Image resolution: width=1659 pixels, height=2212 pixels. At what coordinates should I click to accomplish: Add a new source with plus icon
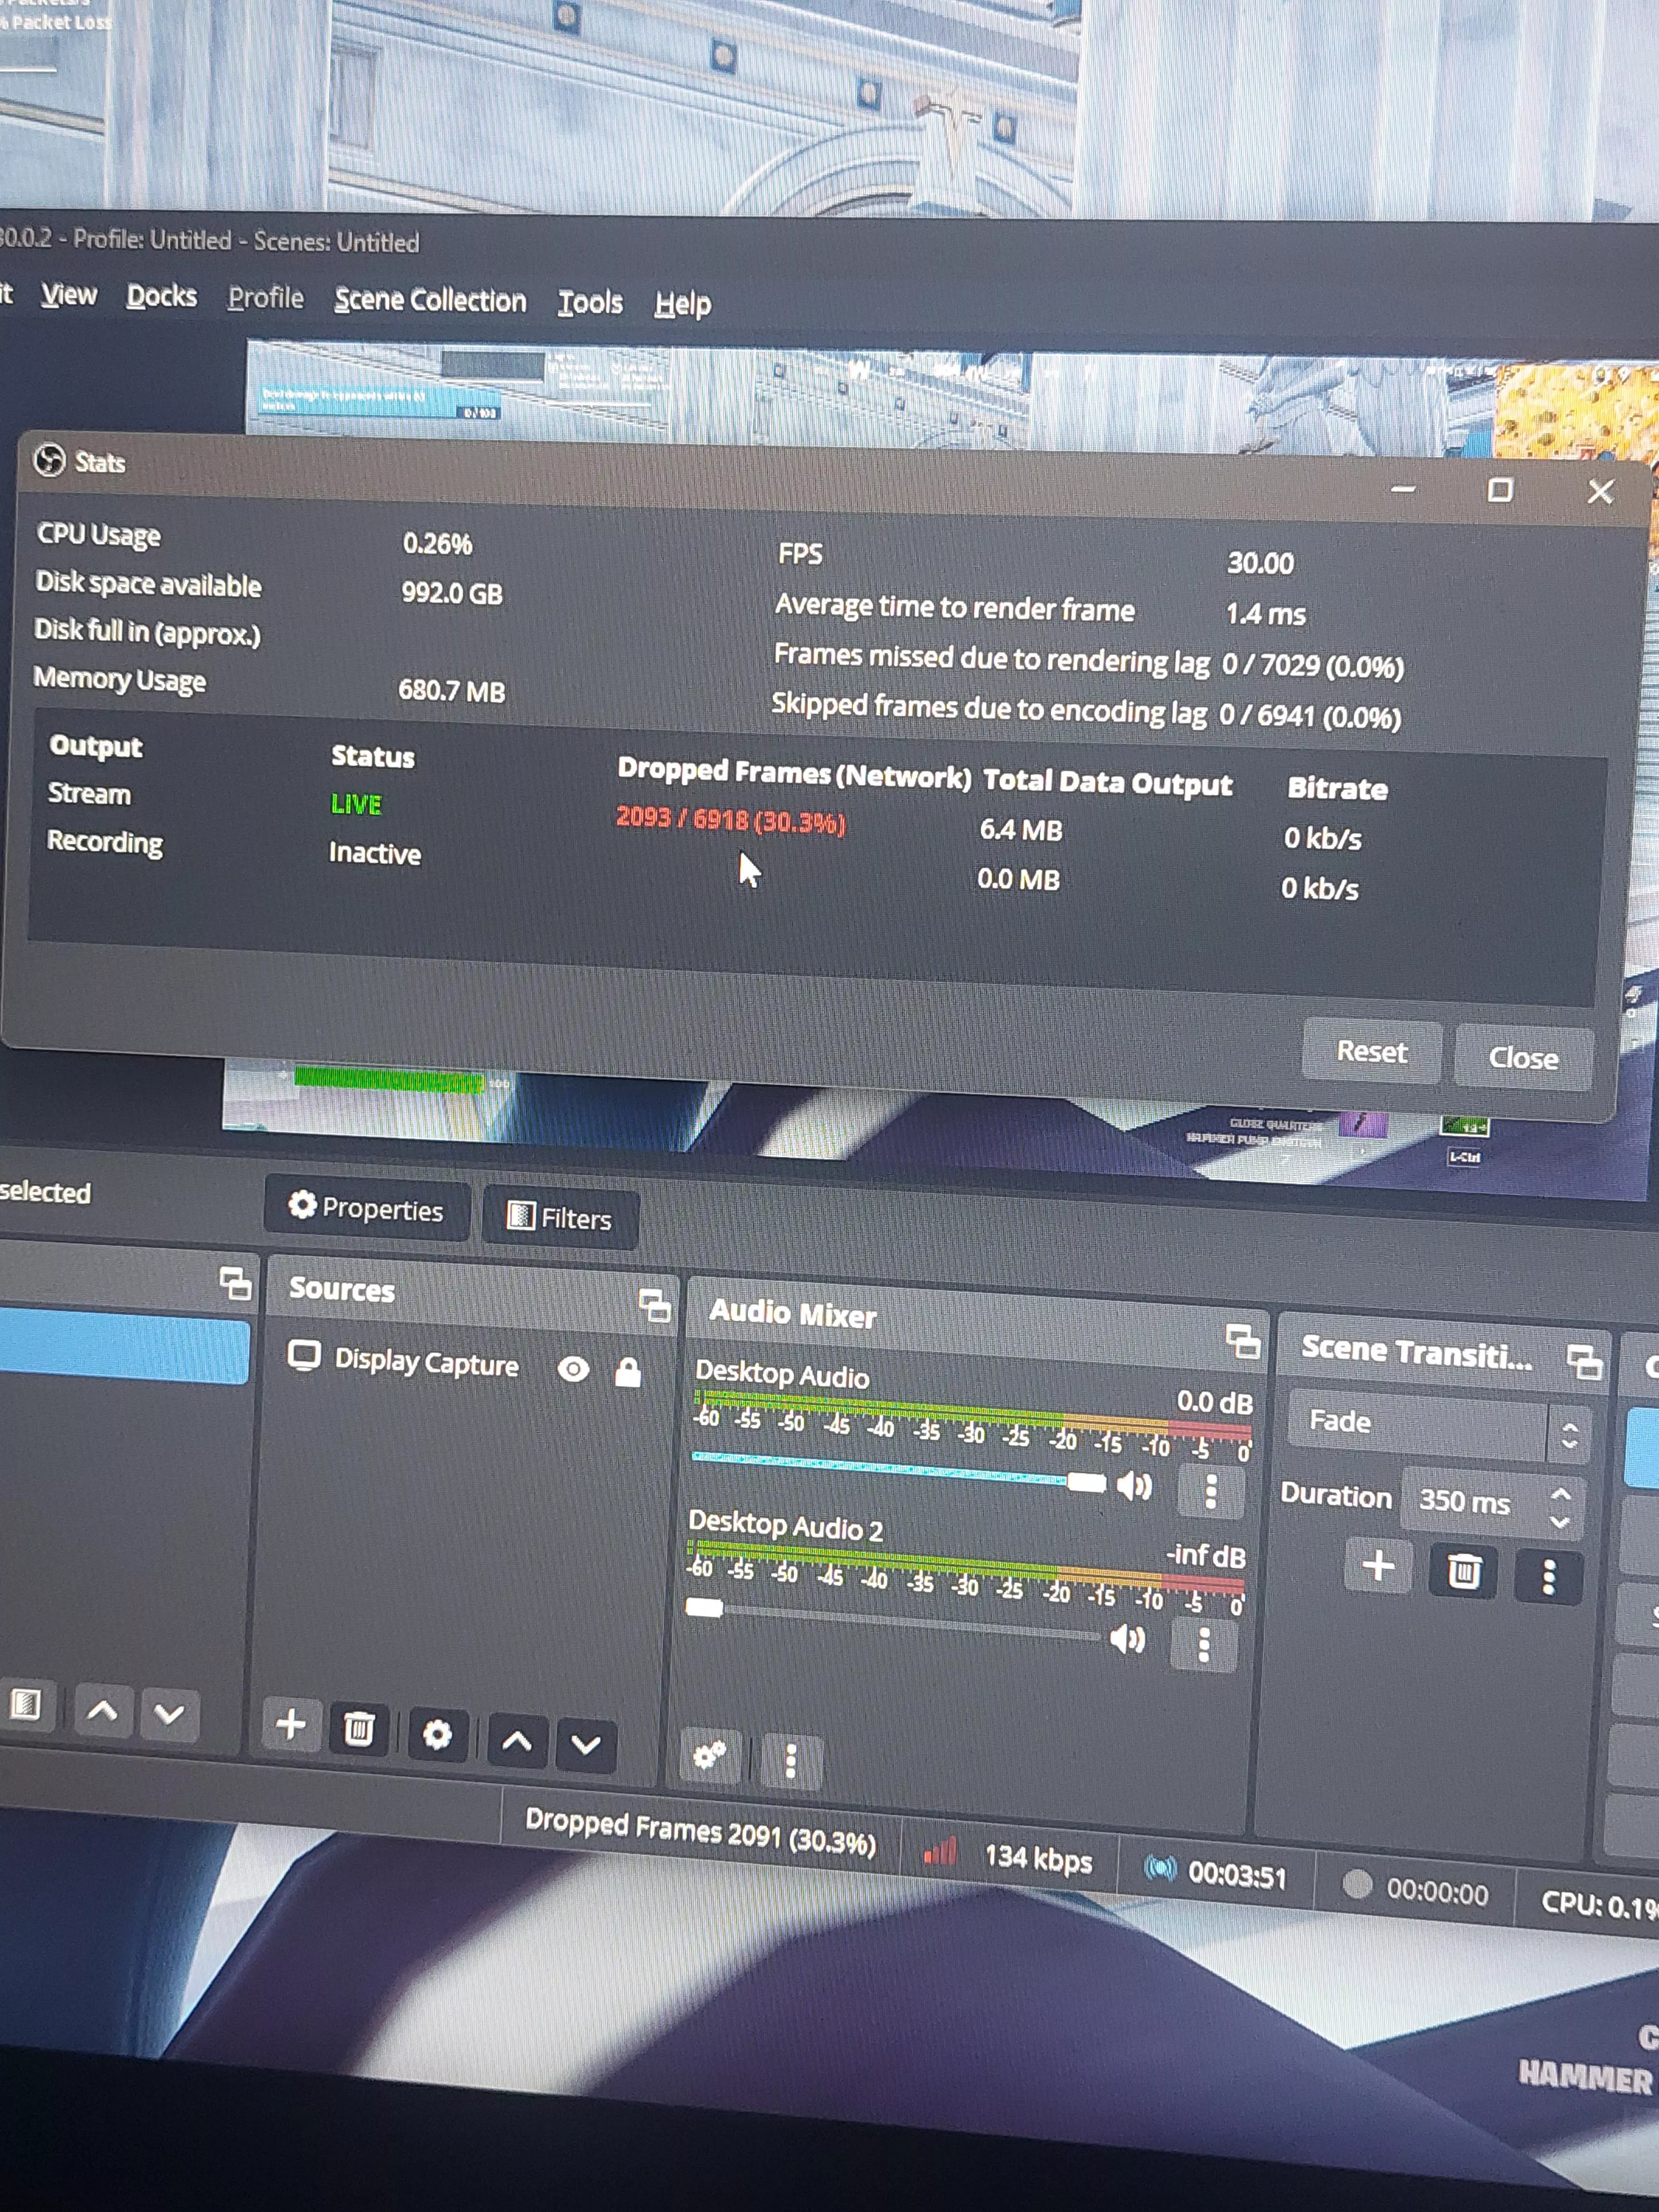pyautogui.click(x=291, y=1724)
